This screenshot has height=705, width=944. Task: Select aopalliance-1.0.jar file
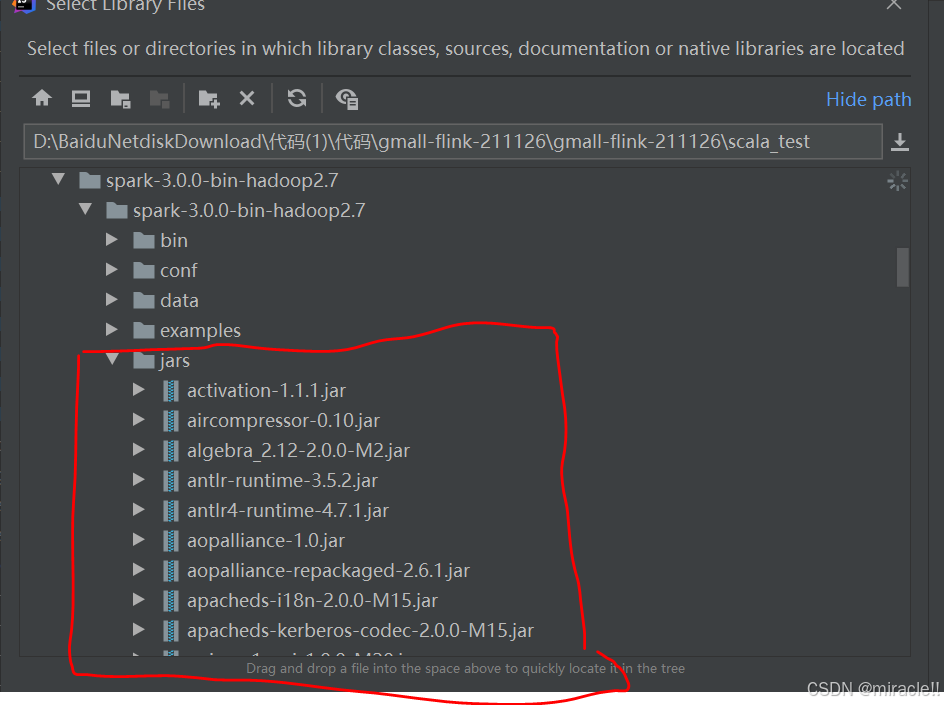(x=254, y=541)
